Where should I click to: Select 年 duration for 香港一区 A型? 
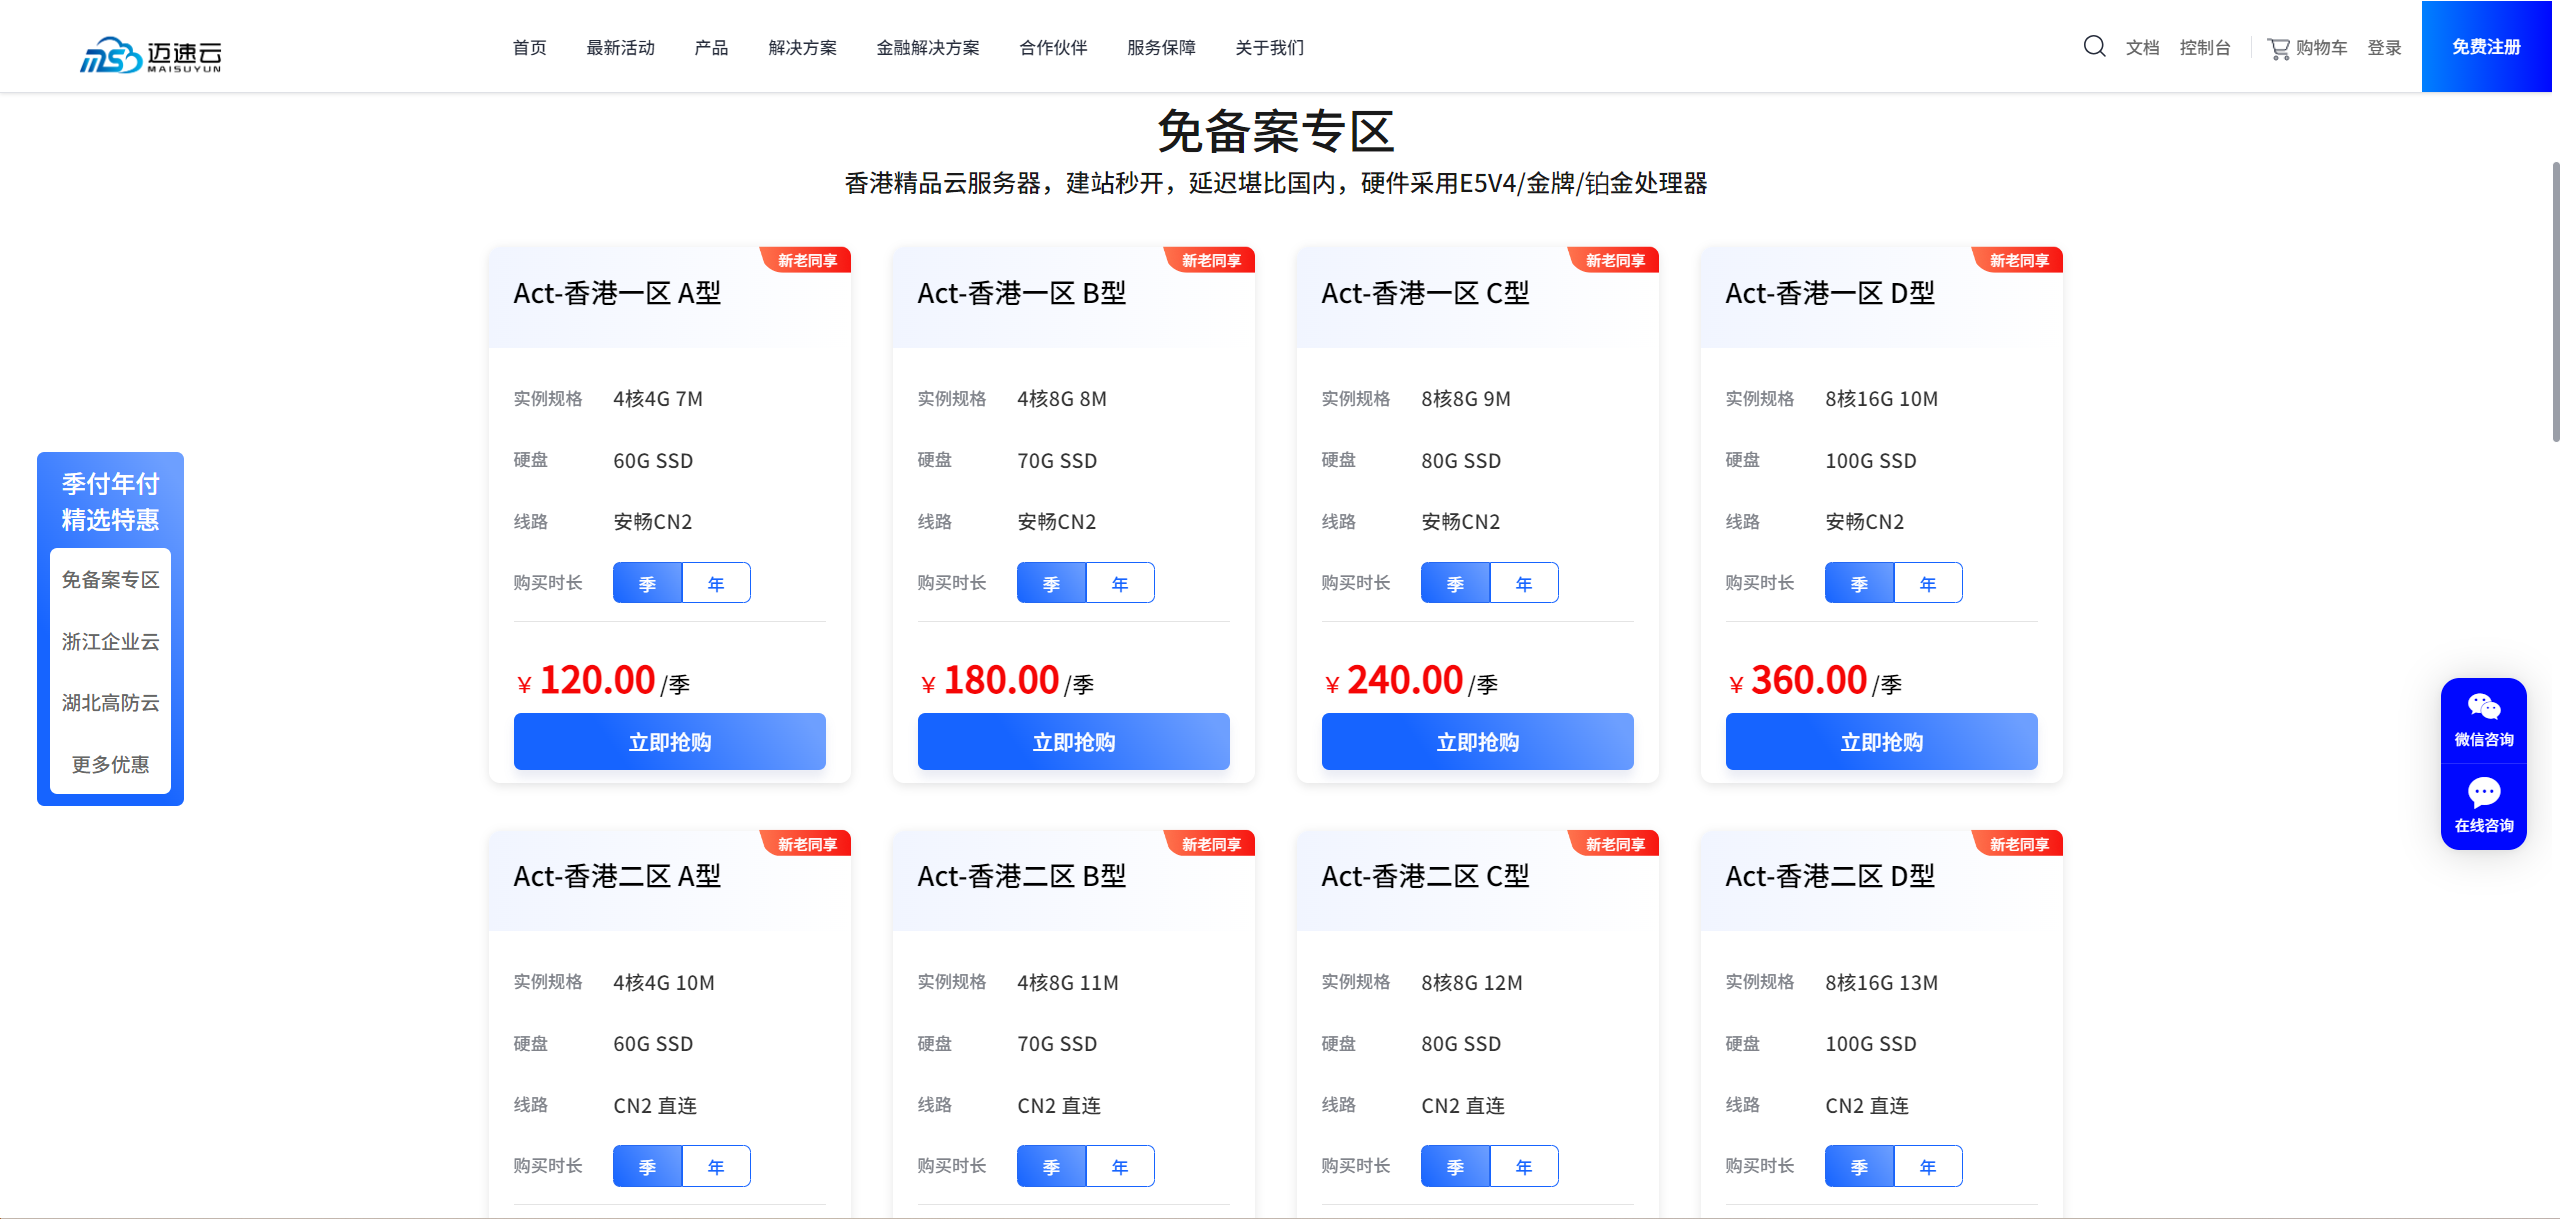tap(716, 584)
